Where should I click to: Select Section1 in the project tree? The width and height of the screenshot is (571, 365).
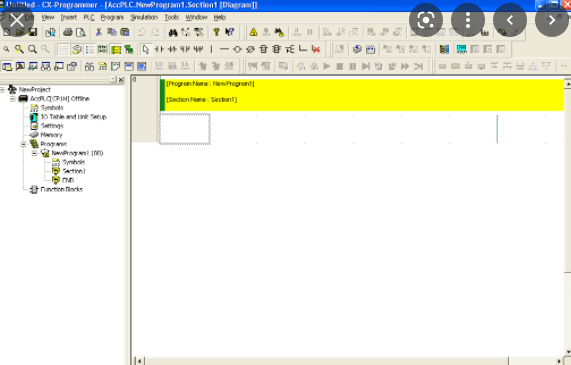click(74, 172)
